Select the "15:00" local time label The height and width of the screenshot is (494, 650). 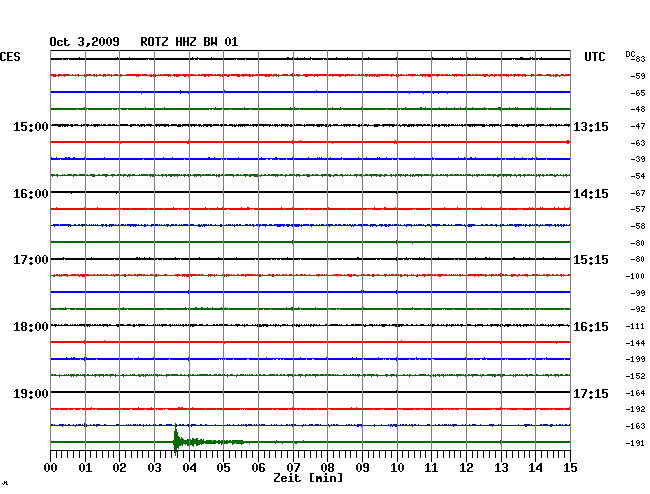point(31,126)
